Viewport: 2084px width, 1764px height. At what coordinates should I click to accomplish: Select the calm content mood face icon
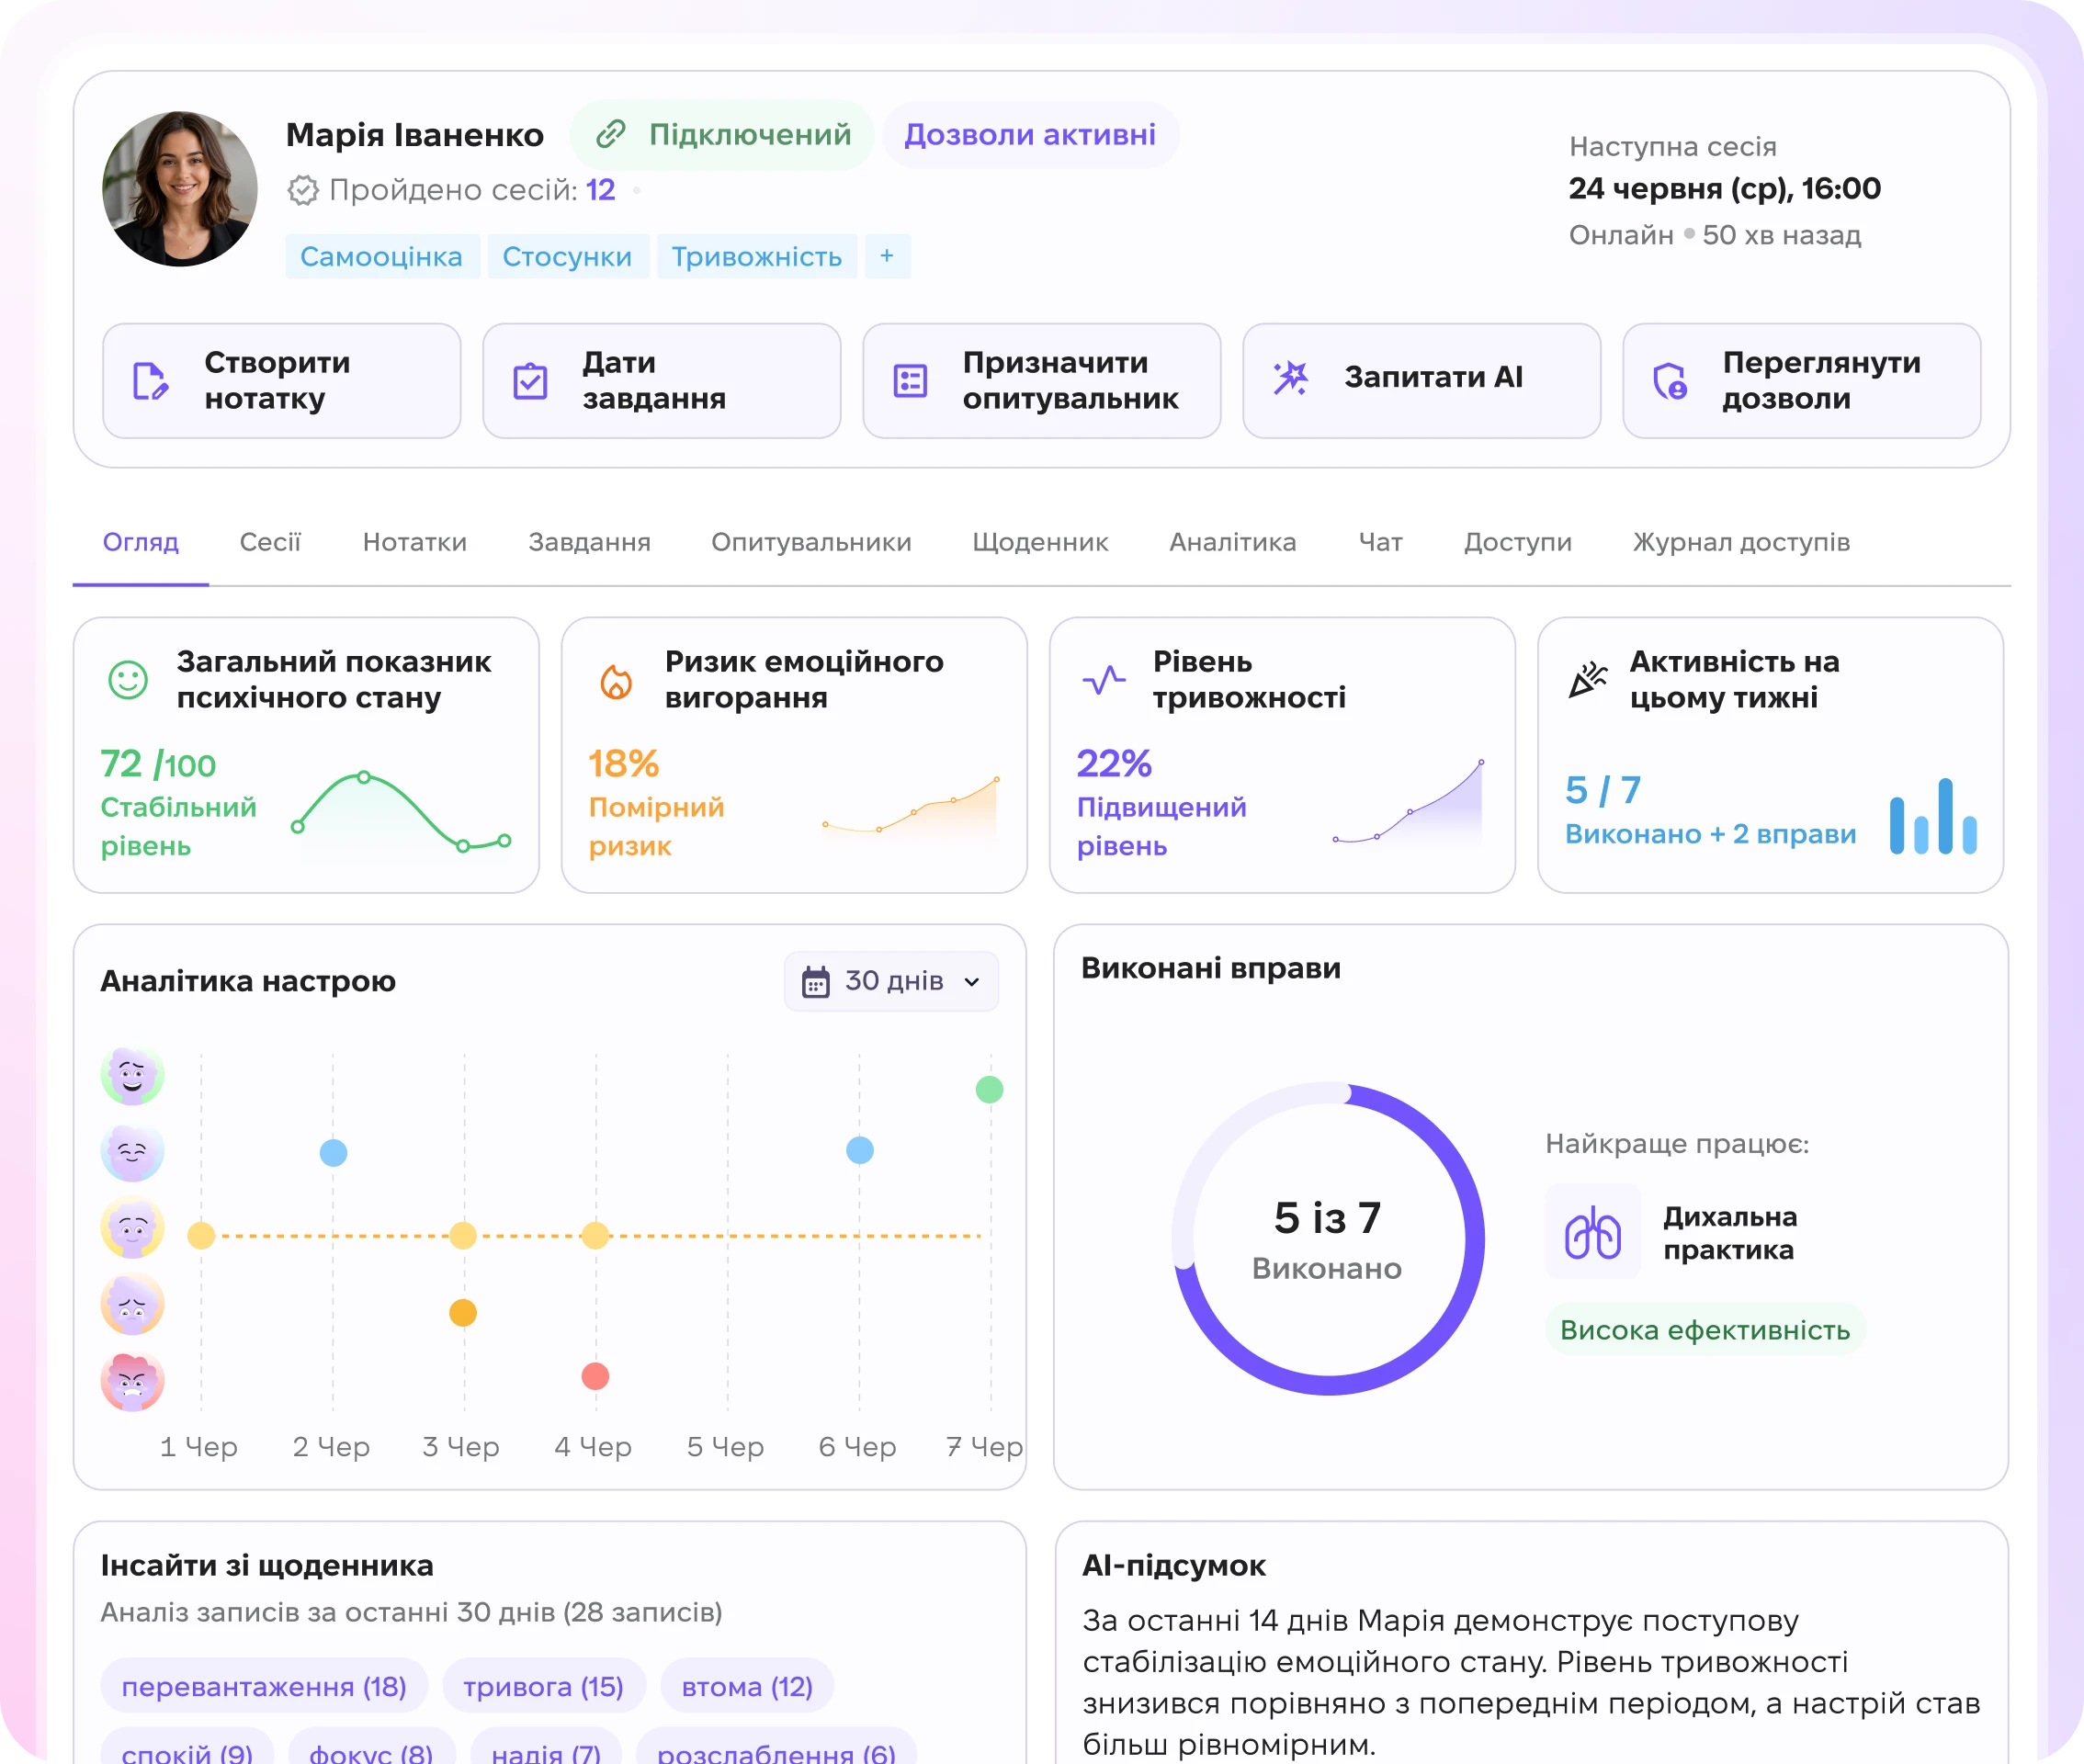[x=132, y=1152]
